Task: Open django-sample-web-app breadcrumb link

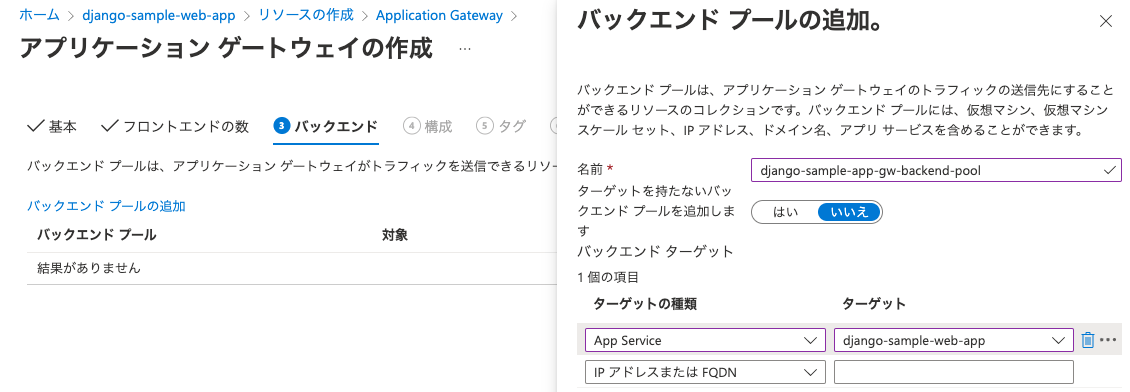Action: 159,15
